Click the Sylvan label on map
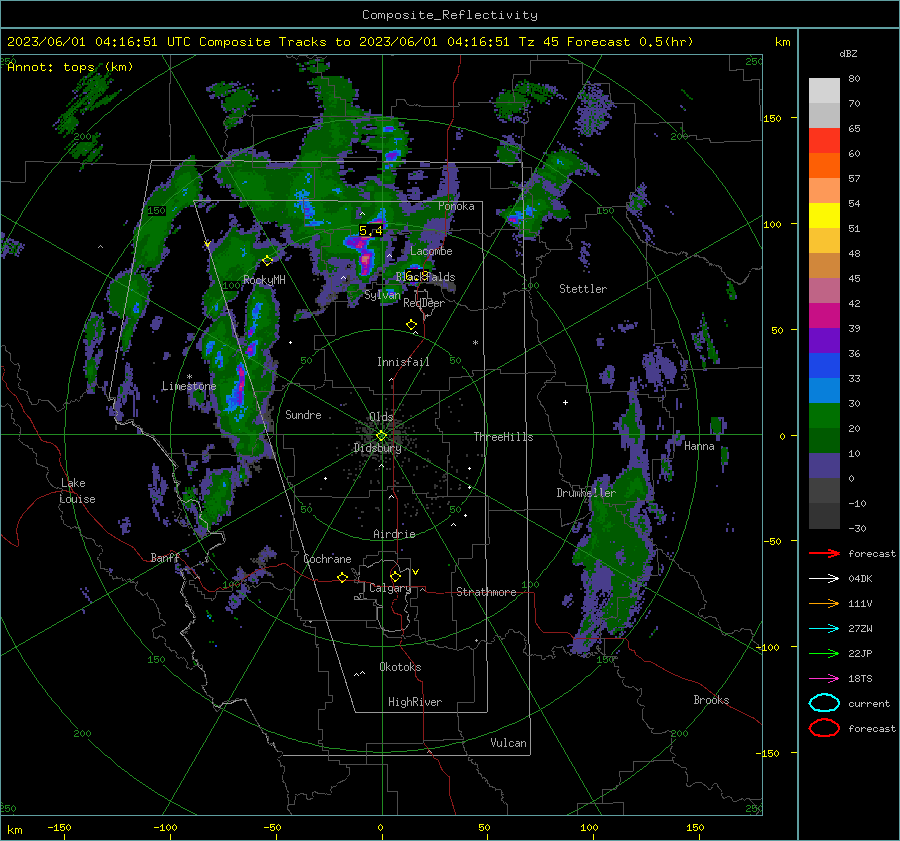Image resolution: width=900 pixels, height=841 pixels. [x=382, y=295]
